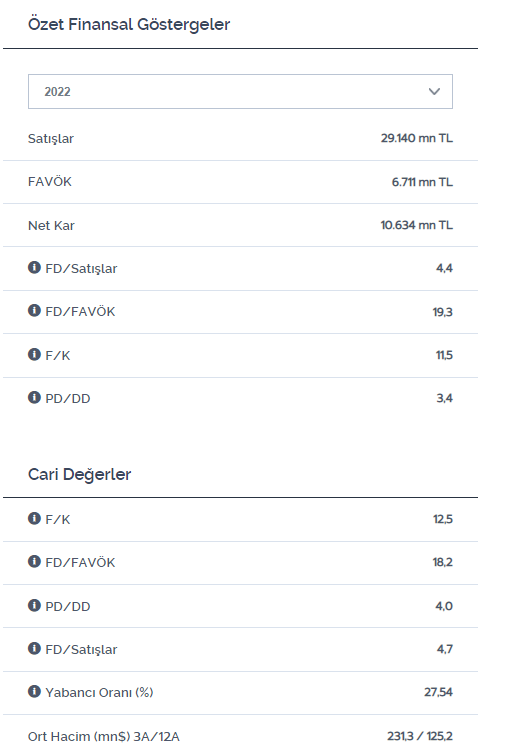Image resolution: width=505 pixels, height=753 pixels.
Task: Click info icon for F/K under Cari Değerler
Action: (x=34, y=518)
